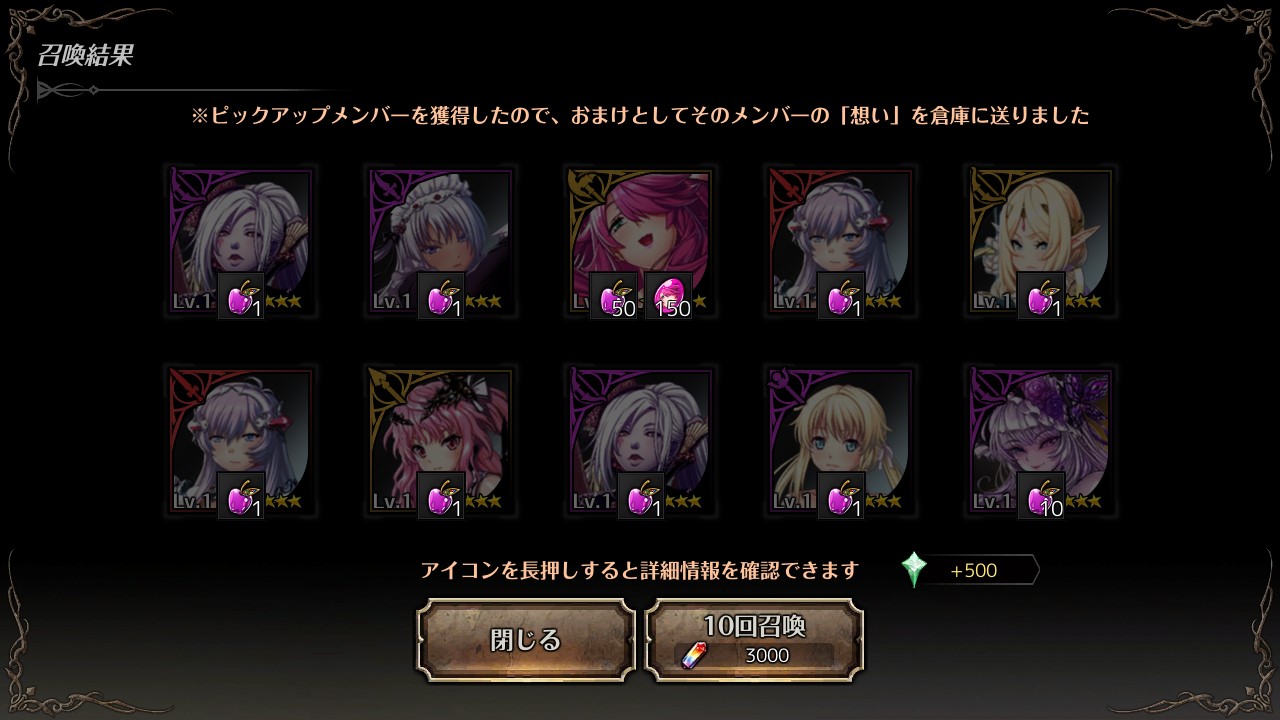This screenshot has height=720, width=1280.
Task: Tap the maid with white headdress card
Action: pyautogui.click(x=440, y=241)
